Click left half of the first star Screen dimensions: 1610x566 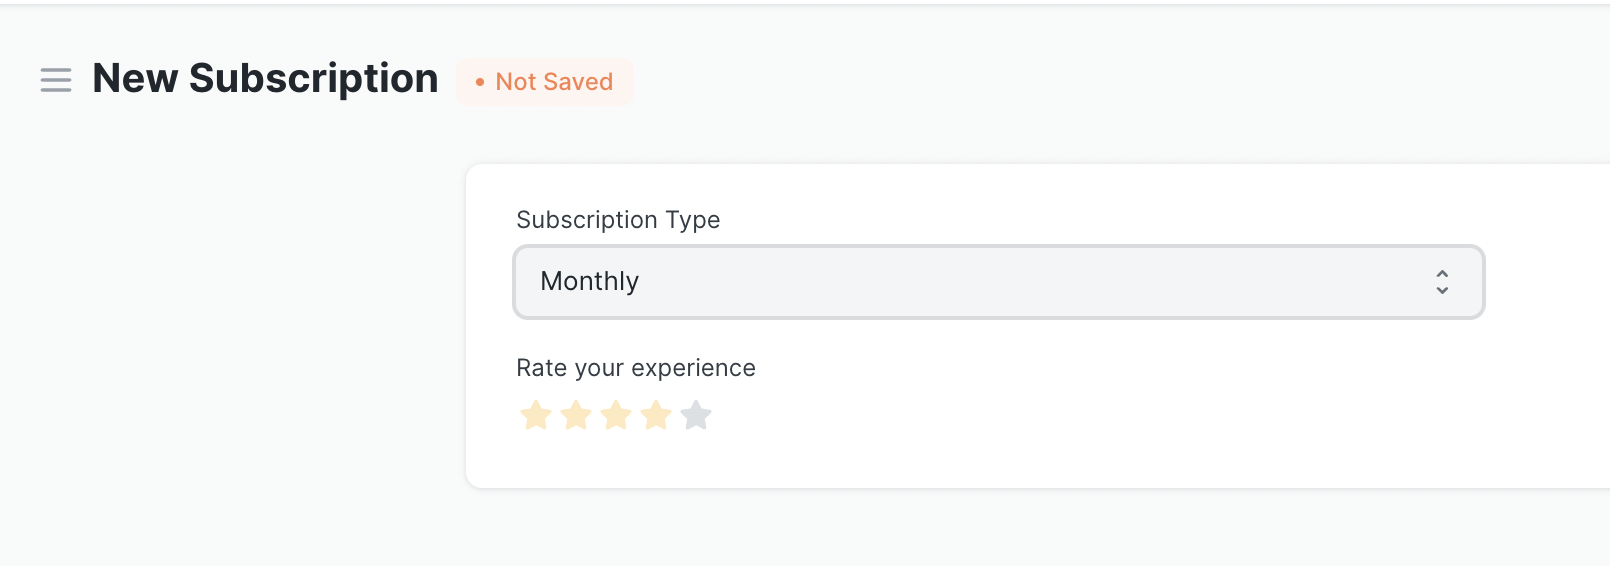[x=529, y=415]
